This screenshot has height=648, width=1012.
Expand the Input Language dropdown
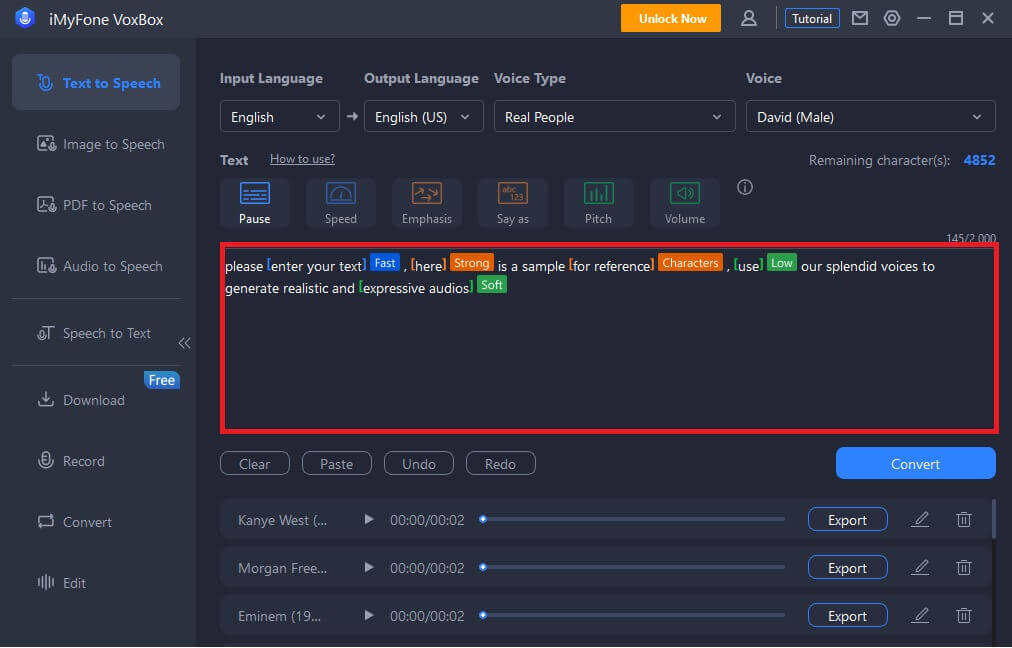pyautogui.click(x=279, y=117)
